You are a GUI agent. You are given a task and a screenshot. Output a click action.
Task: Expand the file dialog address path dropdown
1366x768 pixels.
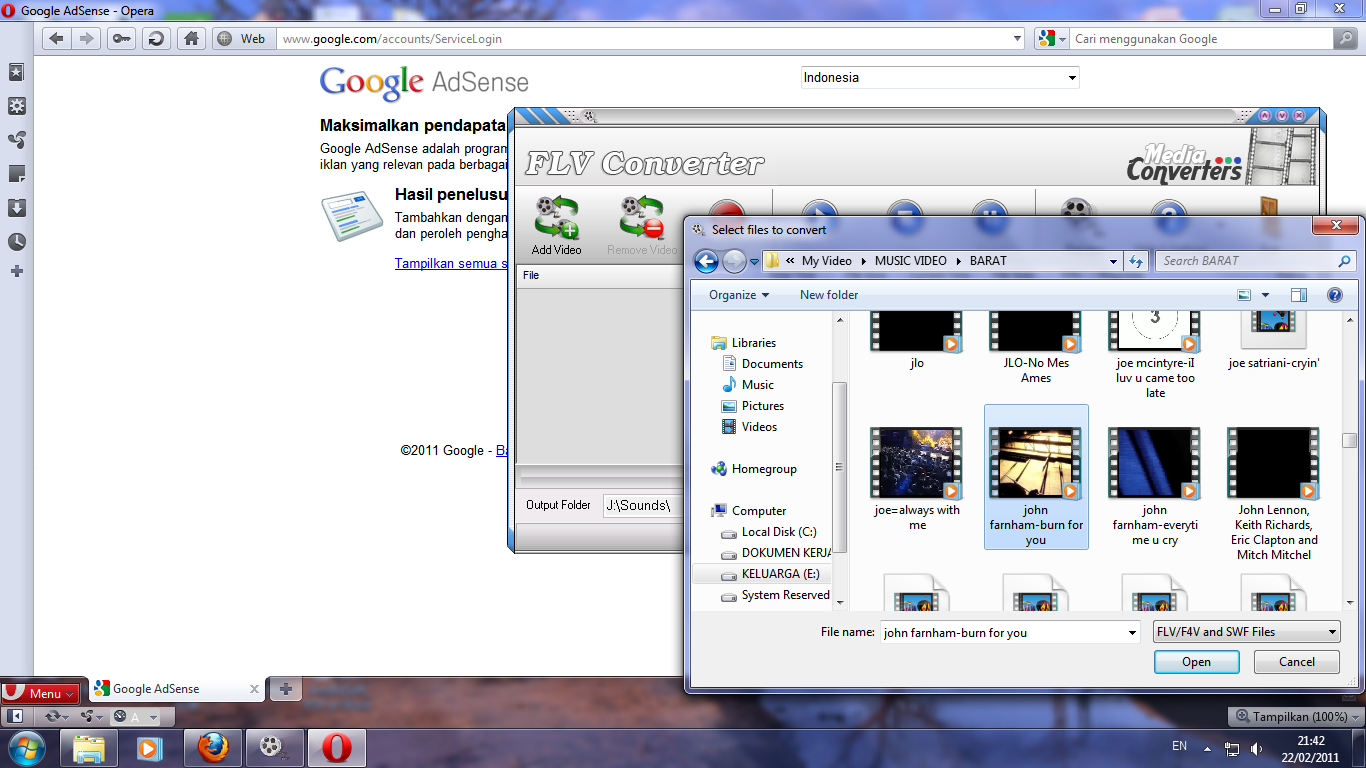coord(1113,261)
